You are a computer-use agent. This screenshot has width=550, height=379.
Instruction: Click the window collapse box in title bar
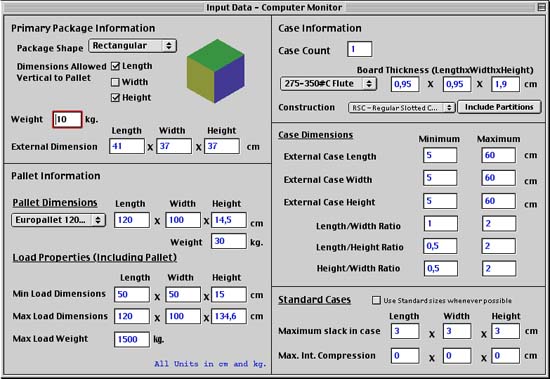coord(542,7)
